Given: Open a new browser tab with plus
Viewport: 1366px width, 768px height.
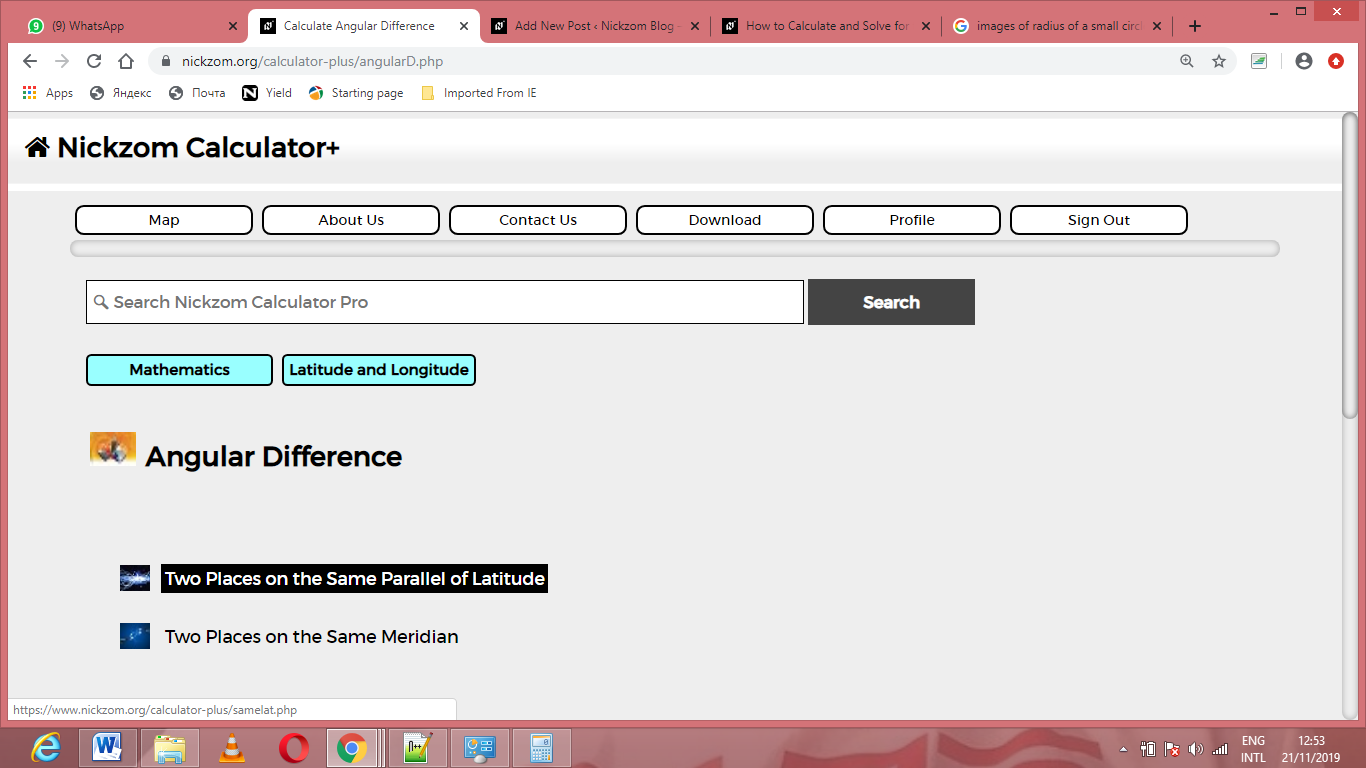Looking at the screenshot, I should point(1195,26).
